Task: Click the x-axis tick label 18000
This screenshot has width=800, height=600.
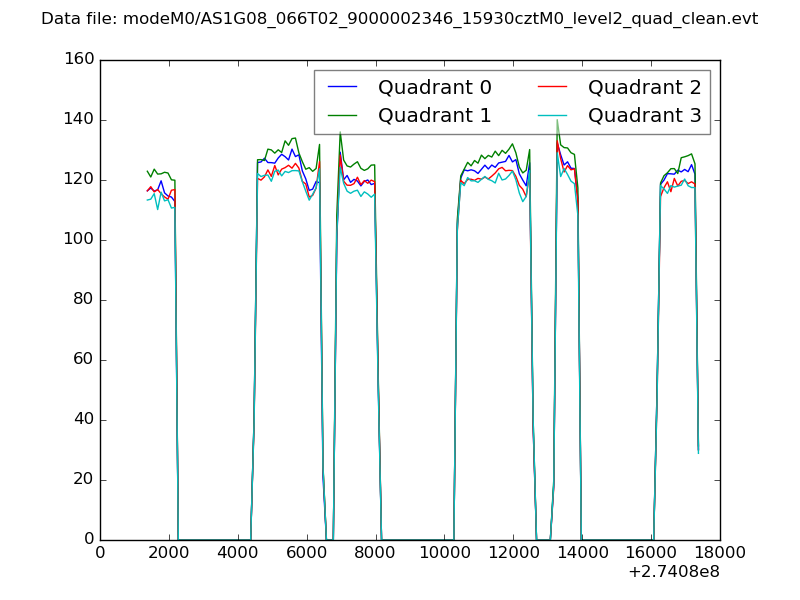Action: 720,553
